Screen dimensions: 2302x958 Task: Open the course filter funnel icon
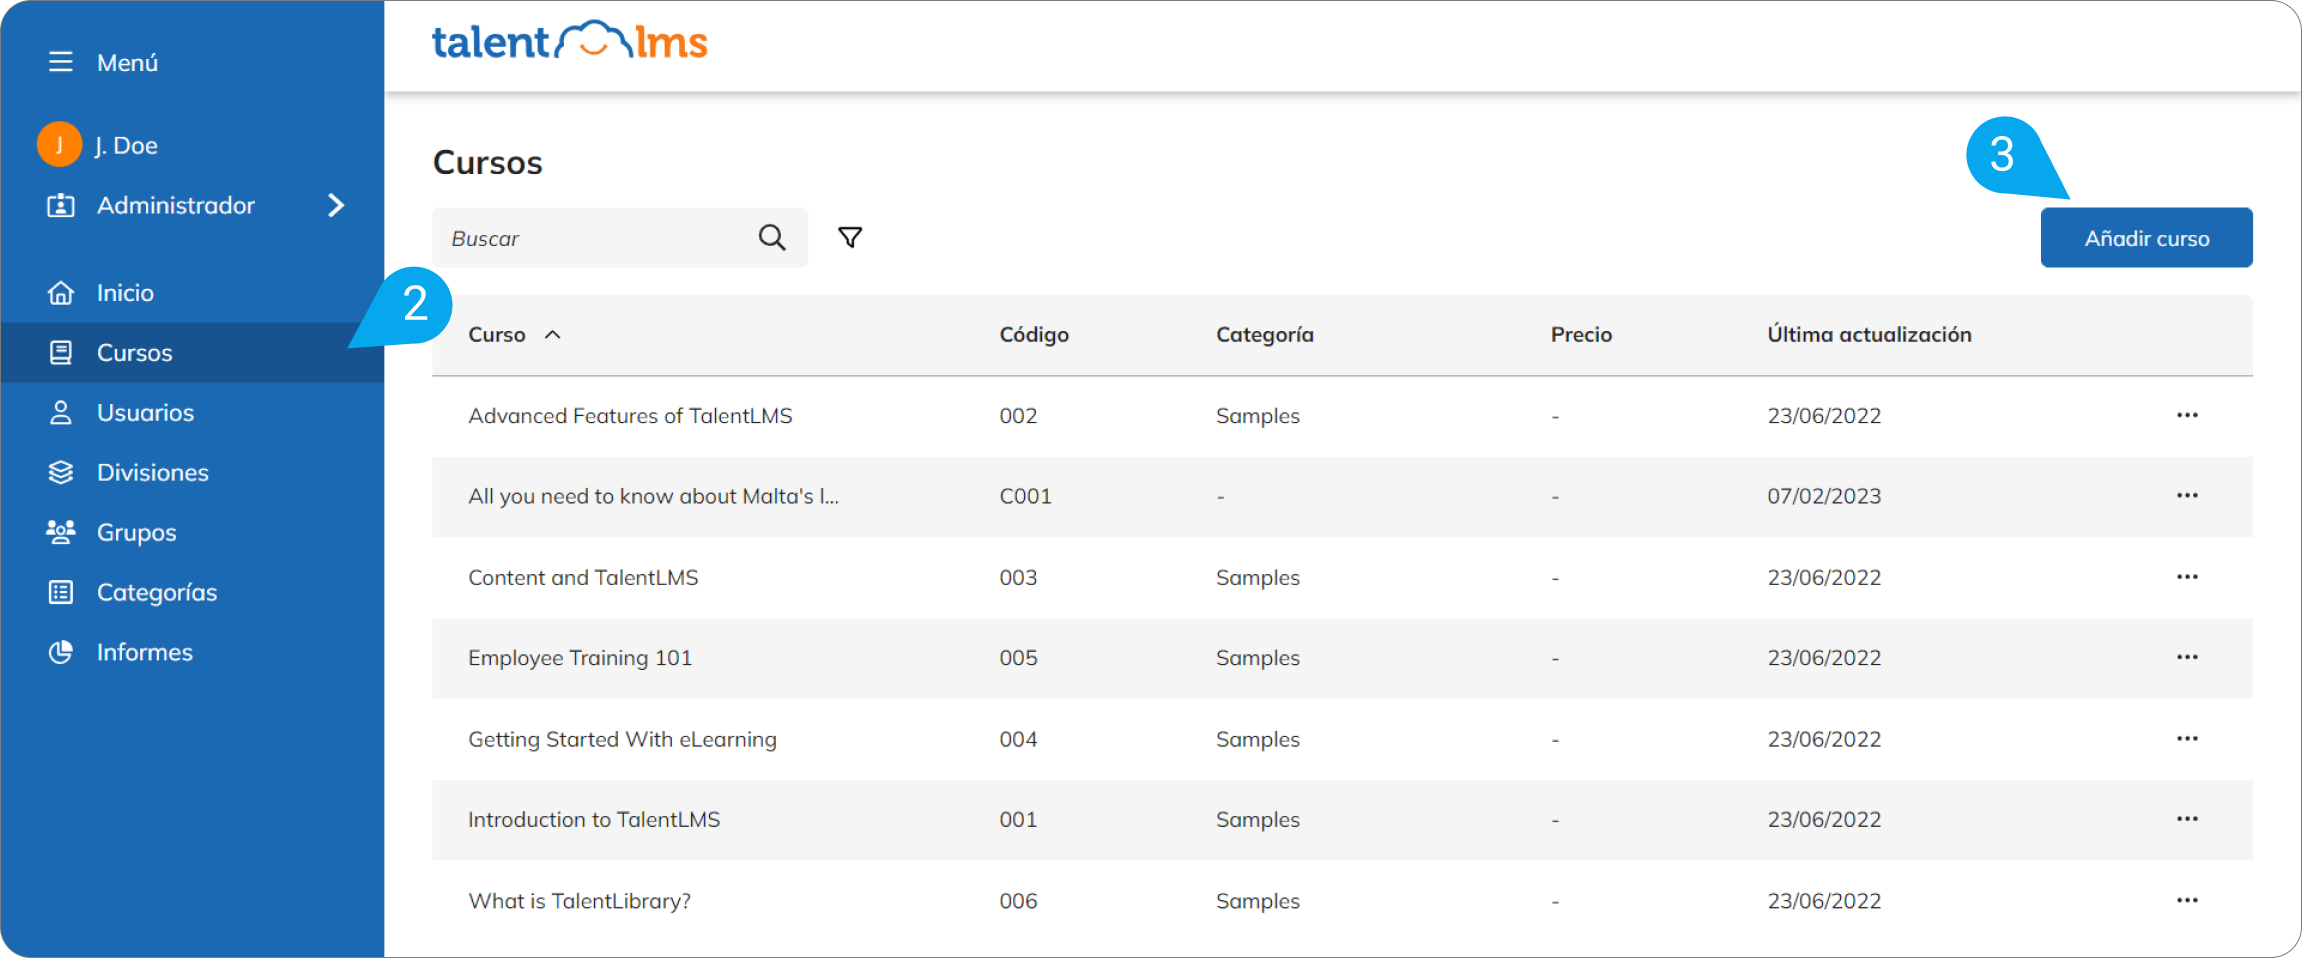click(850, 237)
